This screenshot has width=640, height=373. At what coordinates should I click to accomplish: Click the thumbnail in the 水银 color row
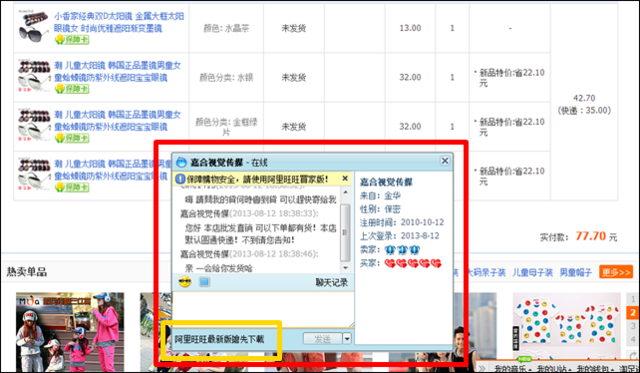point(34,76)
